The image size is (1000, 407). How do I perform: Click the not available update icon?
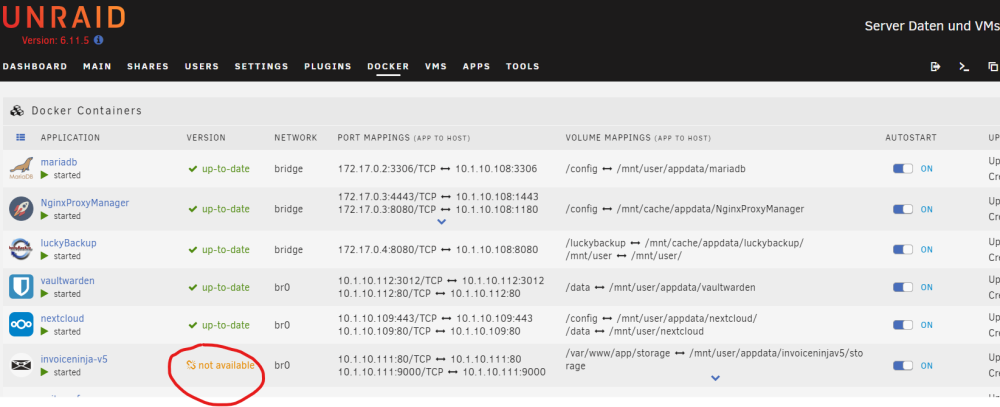pyautogui.click(x=191, y=365)
